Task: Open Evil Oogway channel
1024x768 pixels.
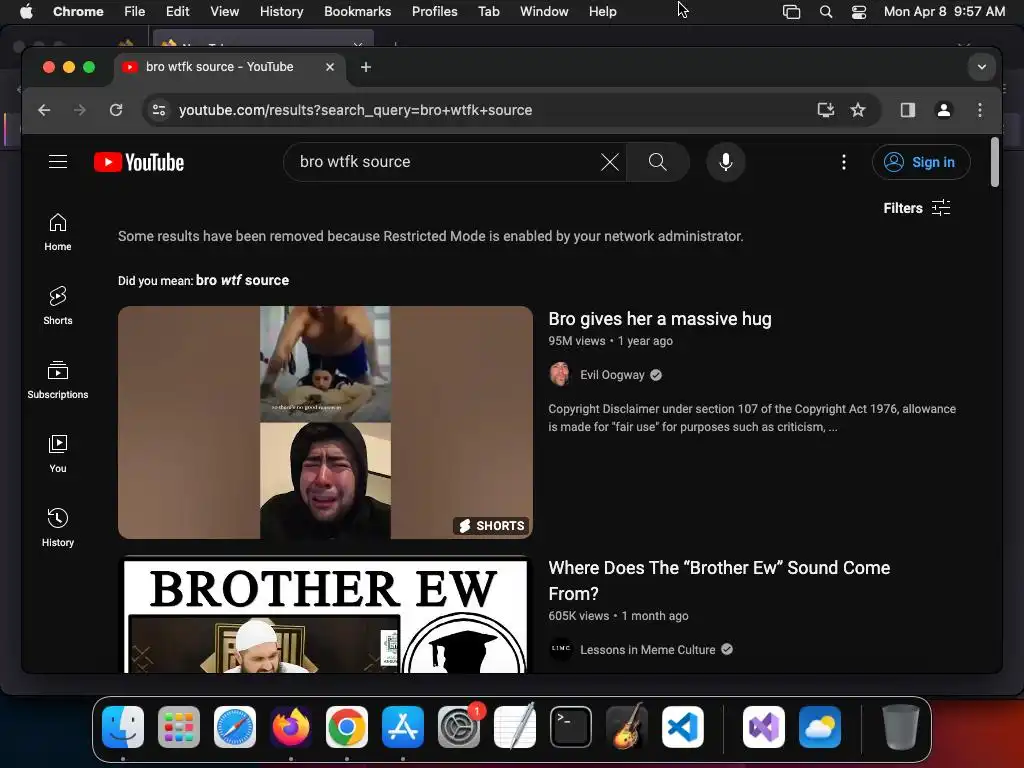Action: pyautogui.click(x=612, y=375)
